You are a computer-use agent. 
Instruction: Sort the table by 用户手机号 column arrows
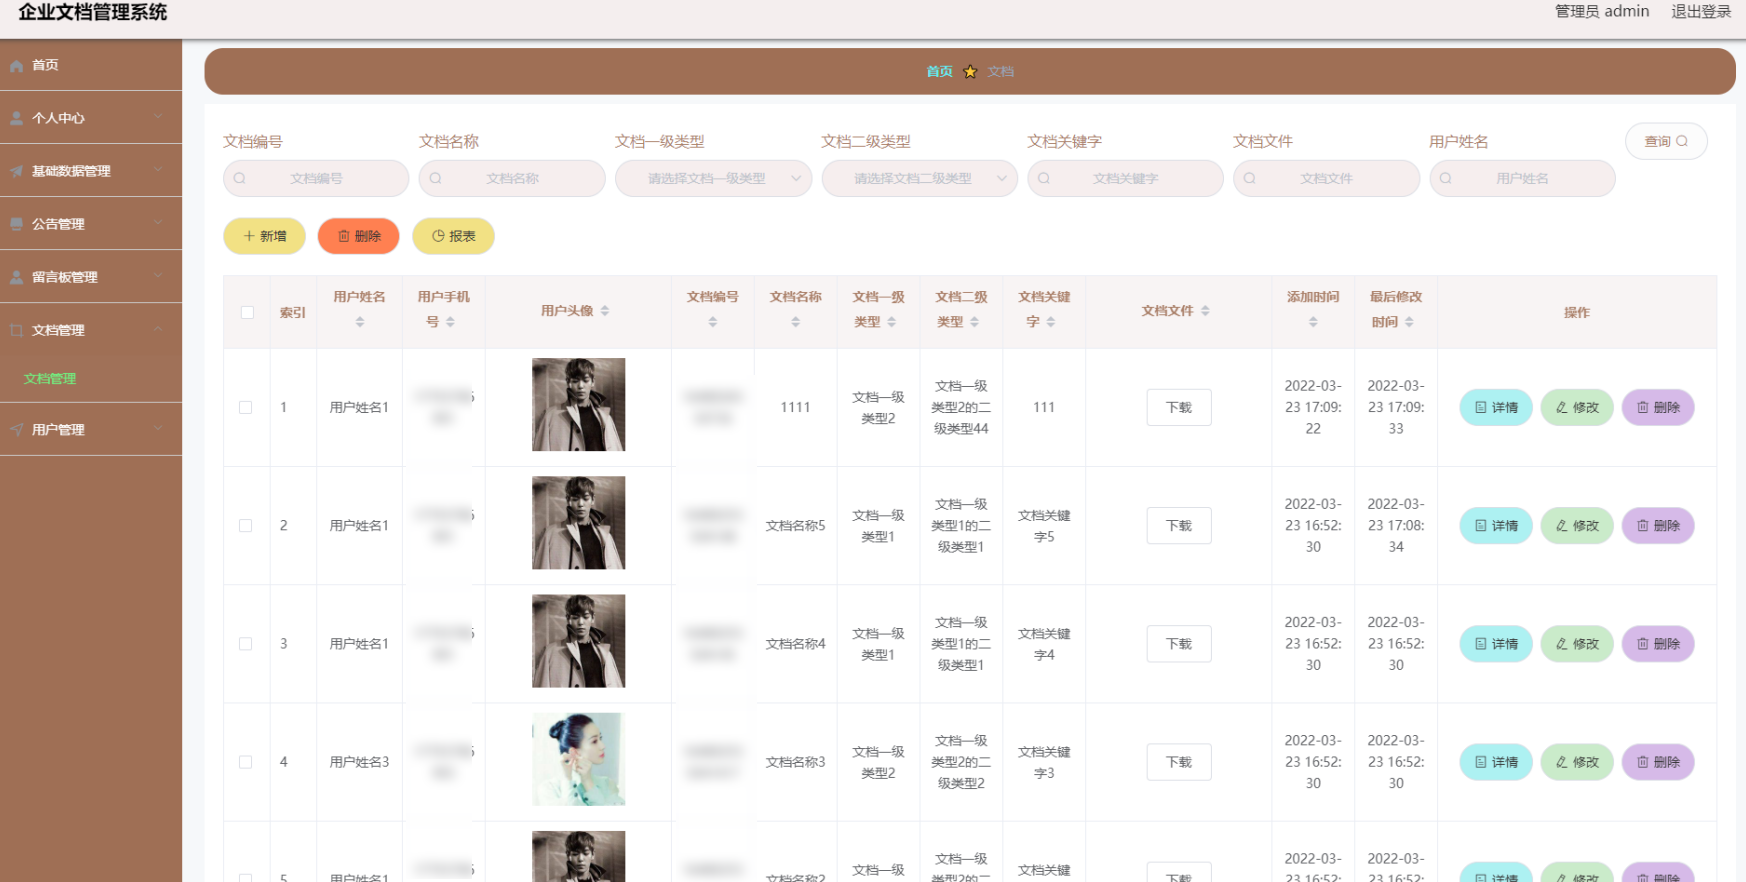click(450, 322)
